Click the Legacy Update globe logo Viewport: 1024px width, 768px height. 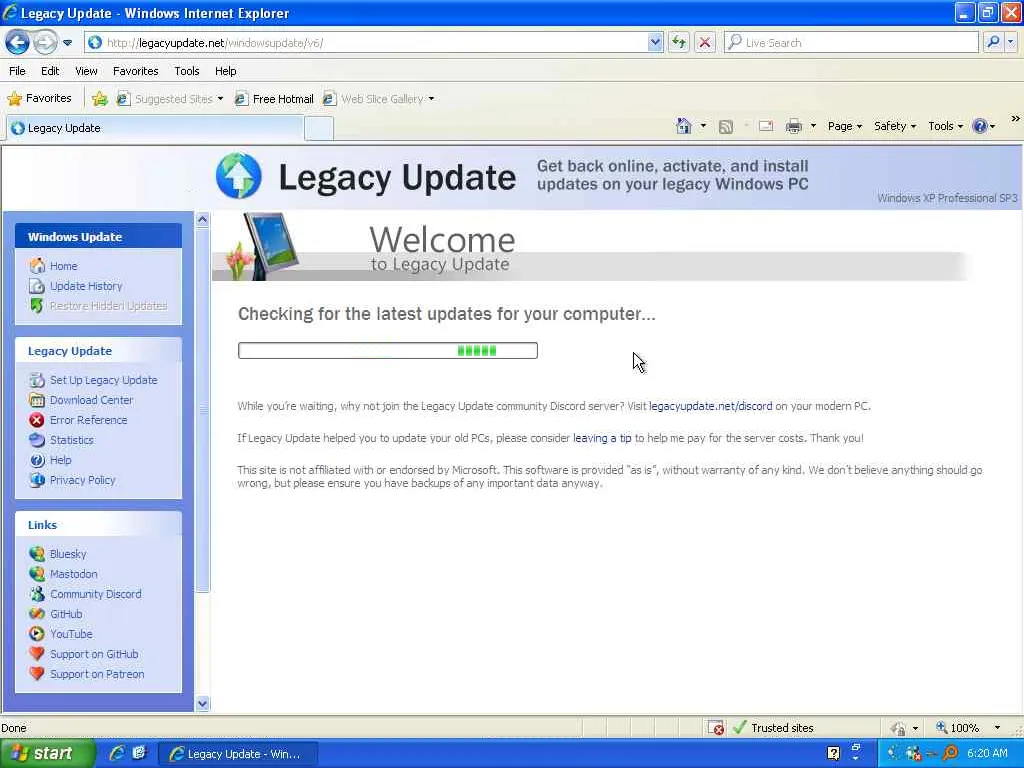pyautogui.click(x=238, y=176)
